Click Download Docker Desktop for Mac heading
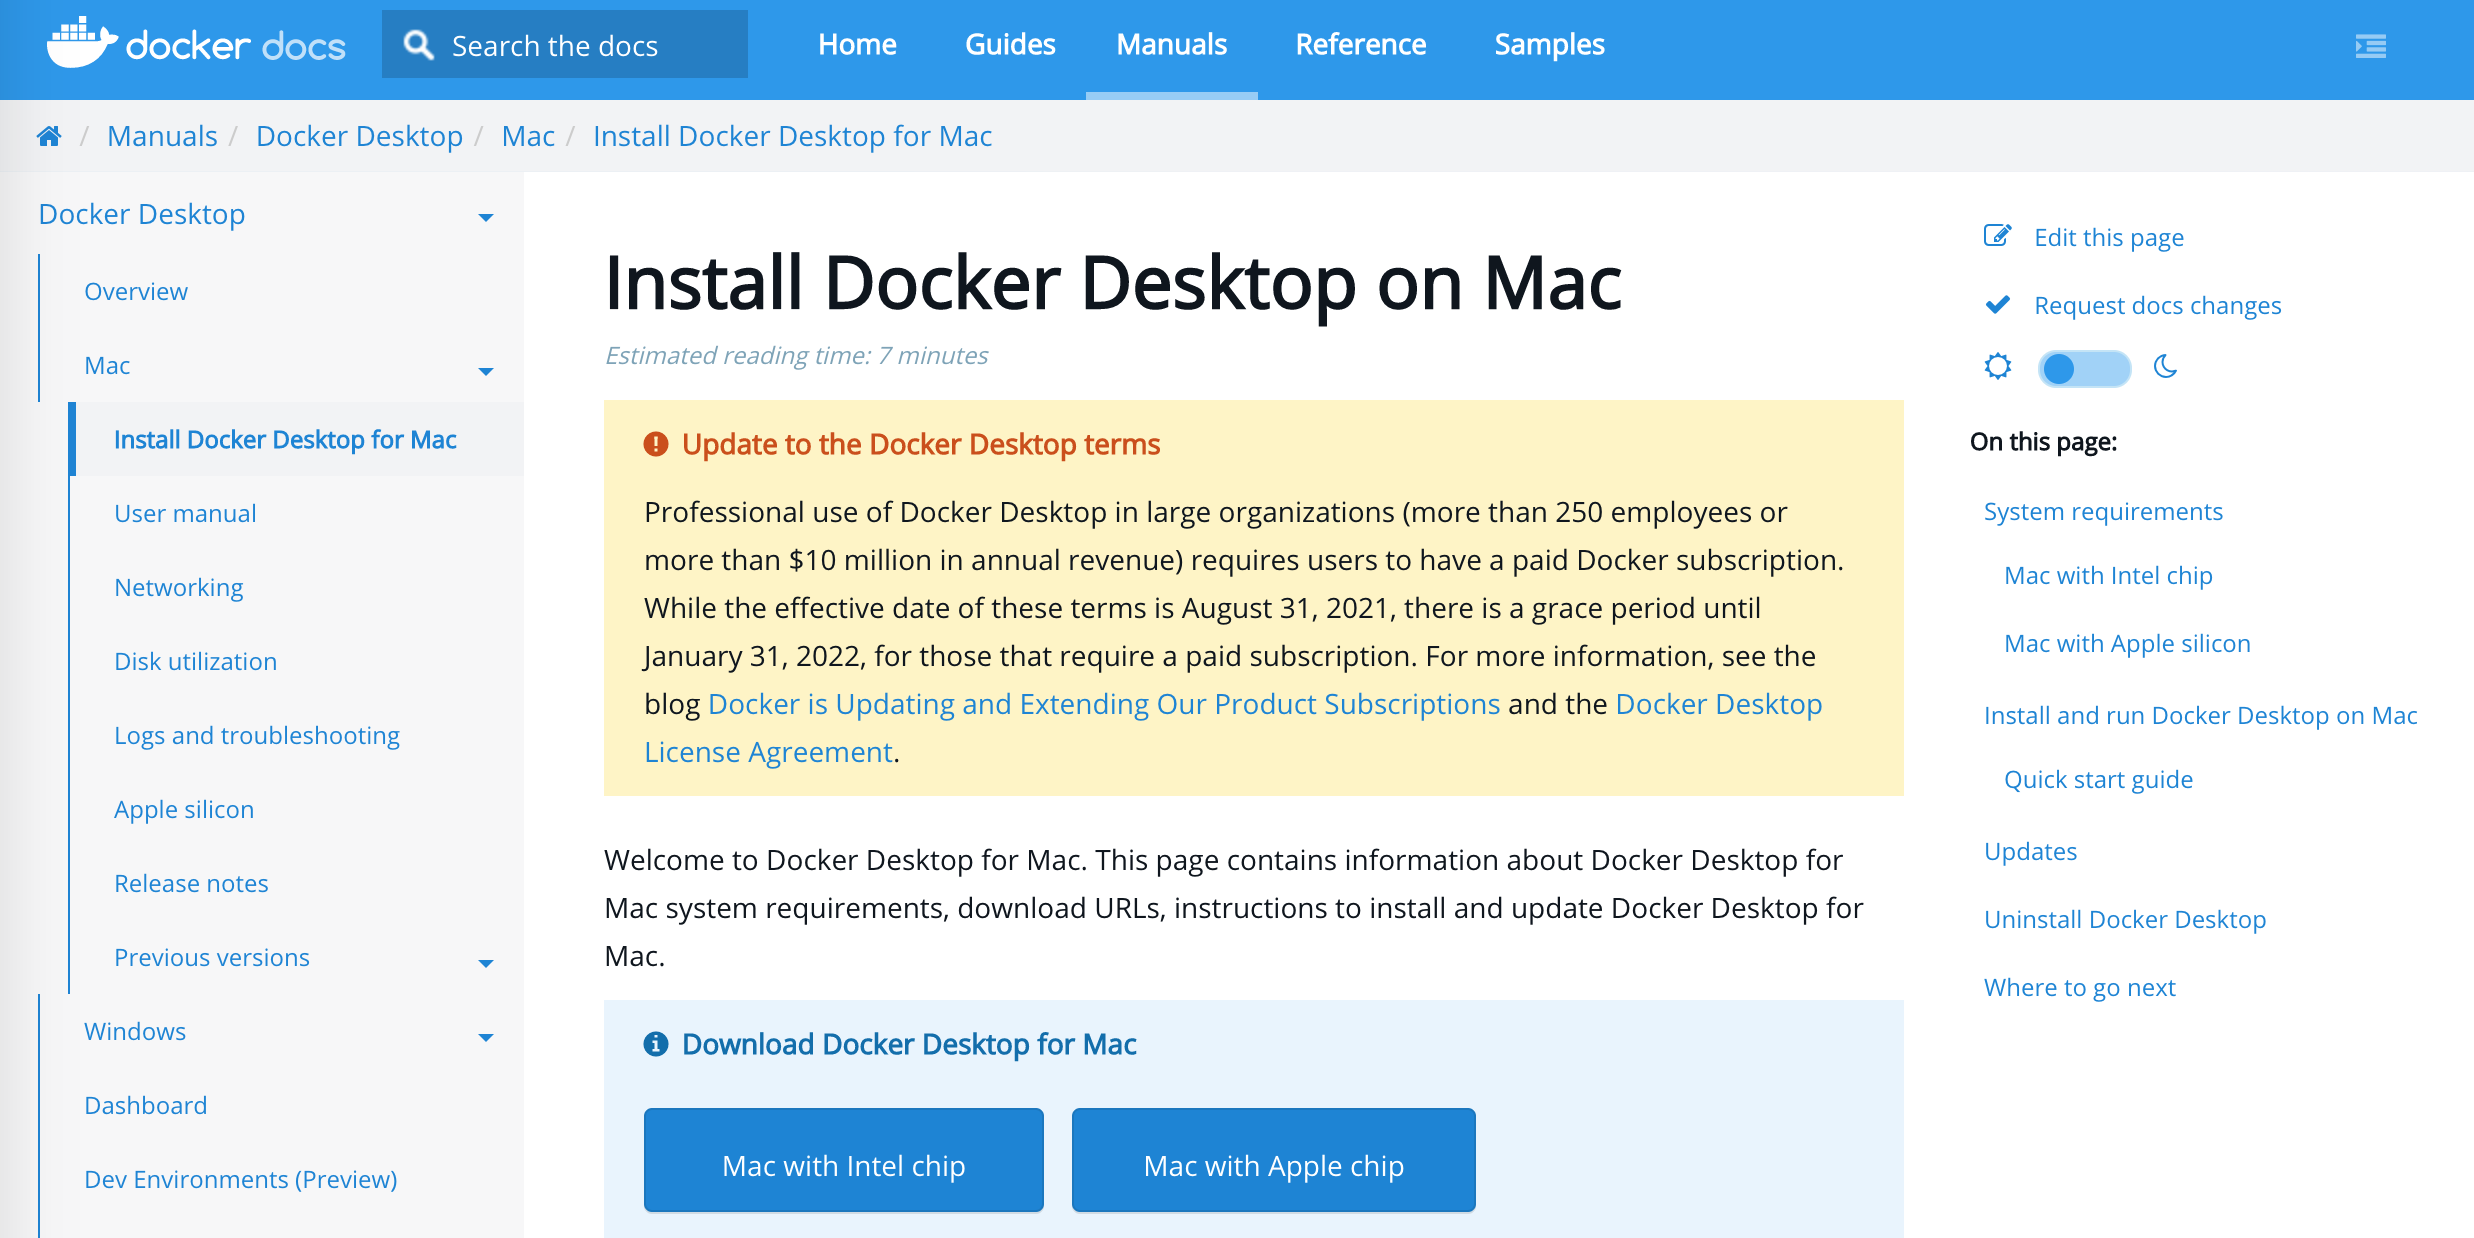The image size is (2474, 1238). click(x=909, y=1044)
